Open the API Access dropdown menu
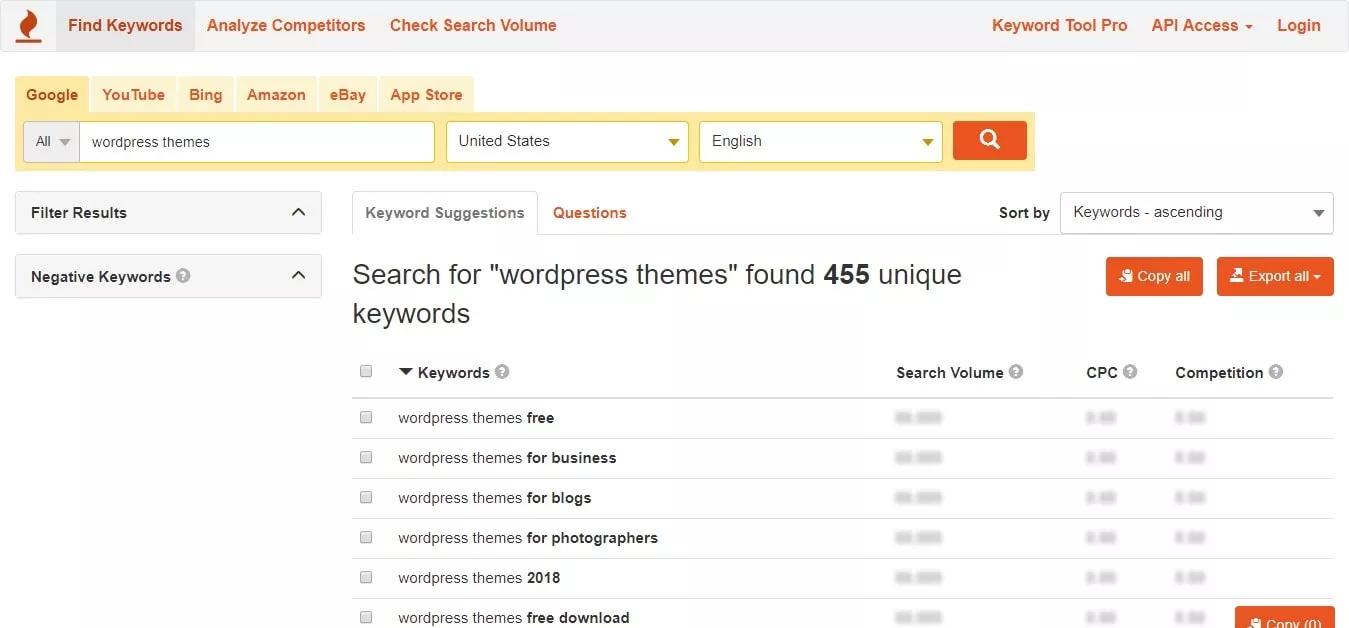The height and width of the screenshot is (628, 1349). (1202, 26)
